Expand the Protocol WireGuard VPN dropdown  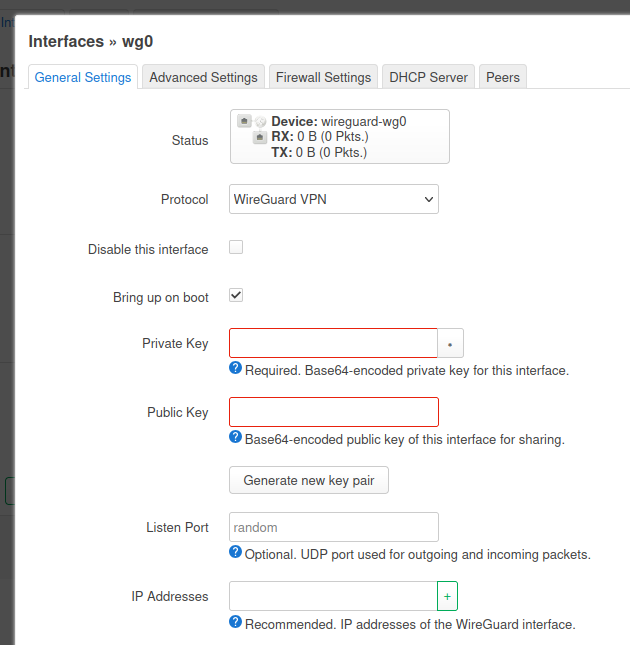[x=334, y=199]
